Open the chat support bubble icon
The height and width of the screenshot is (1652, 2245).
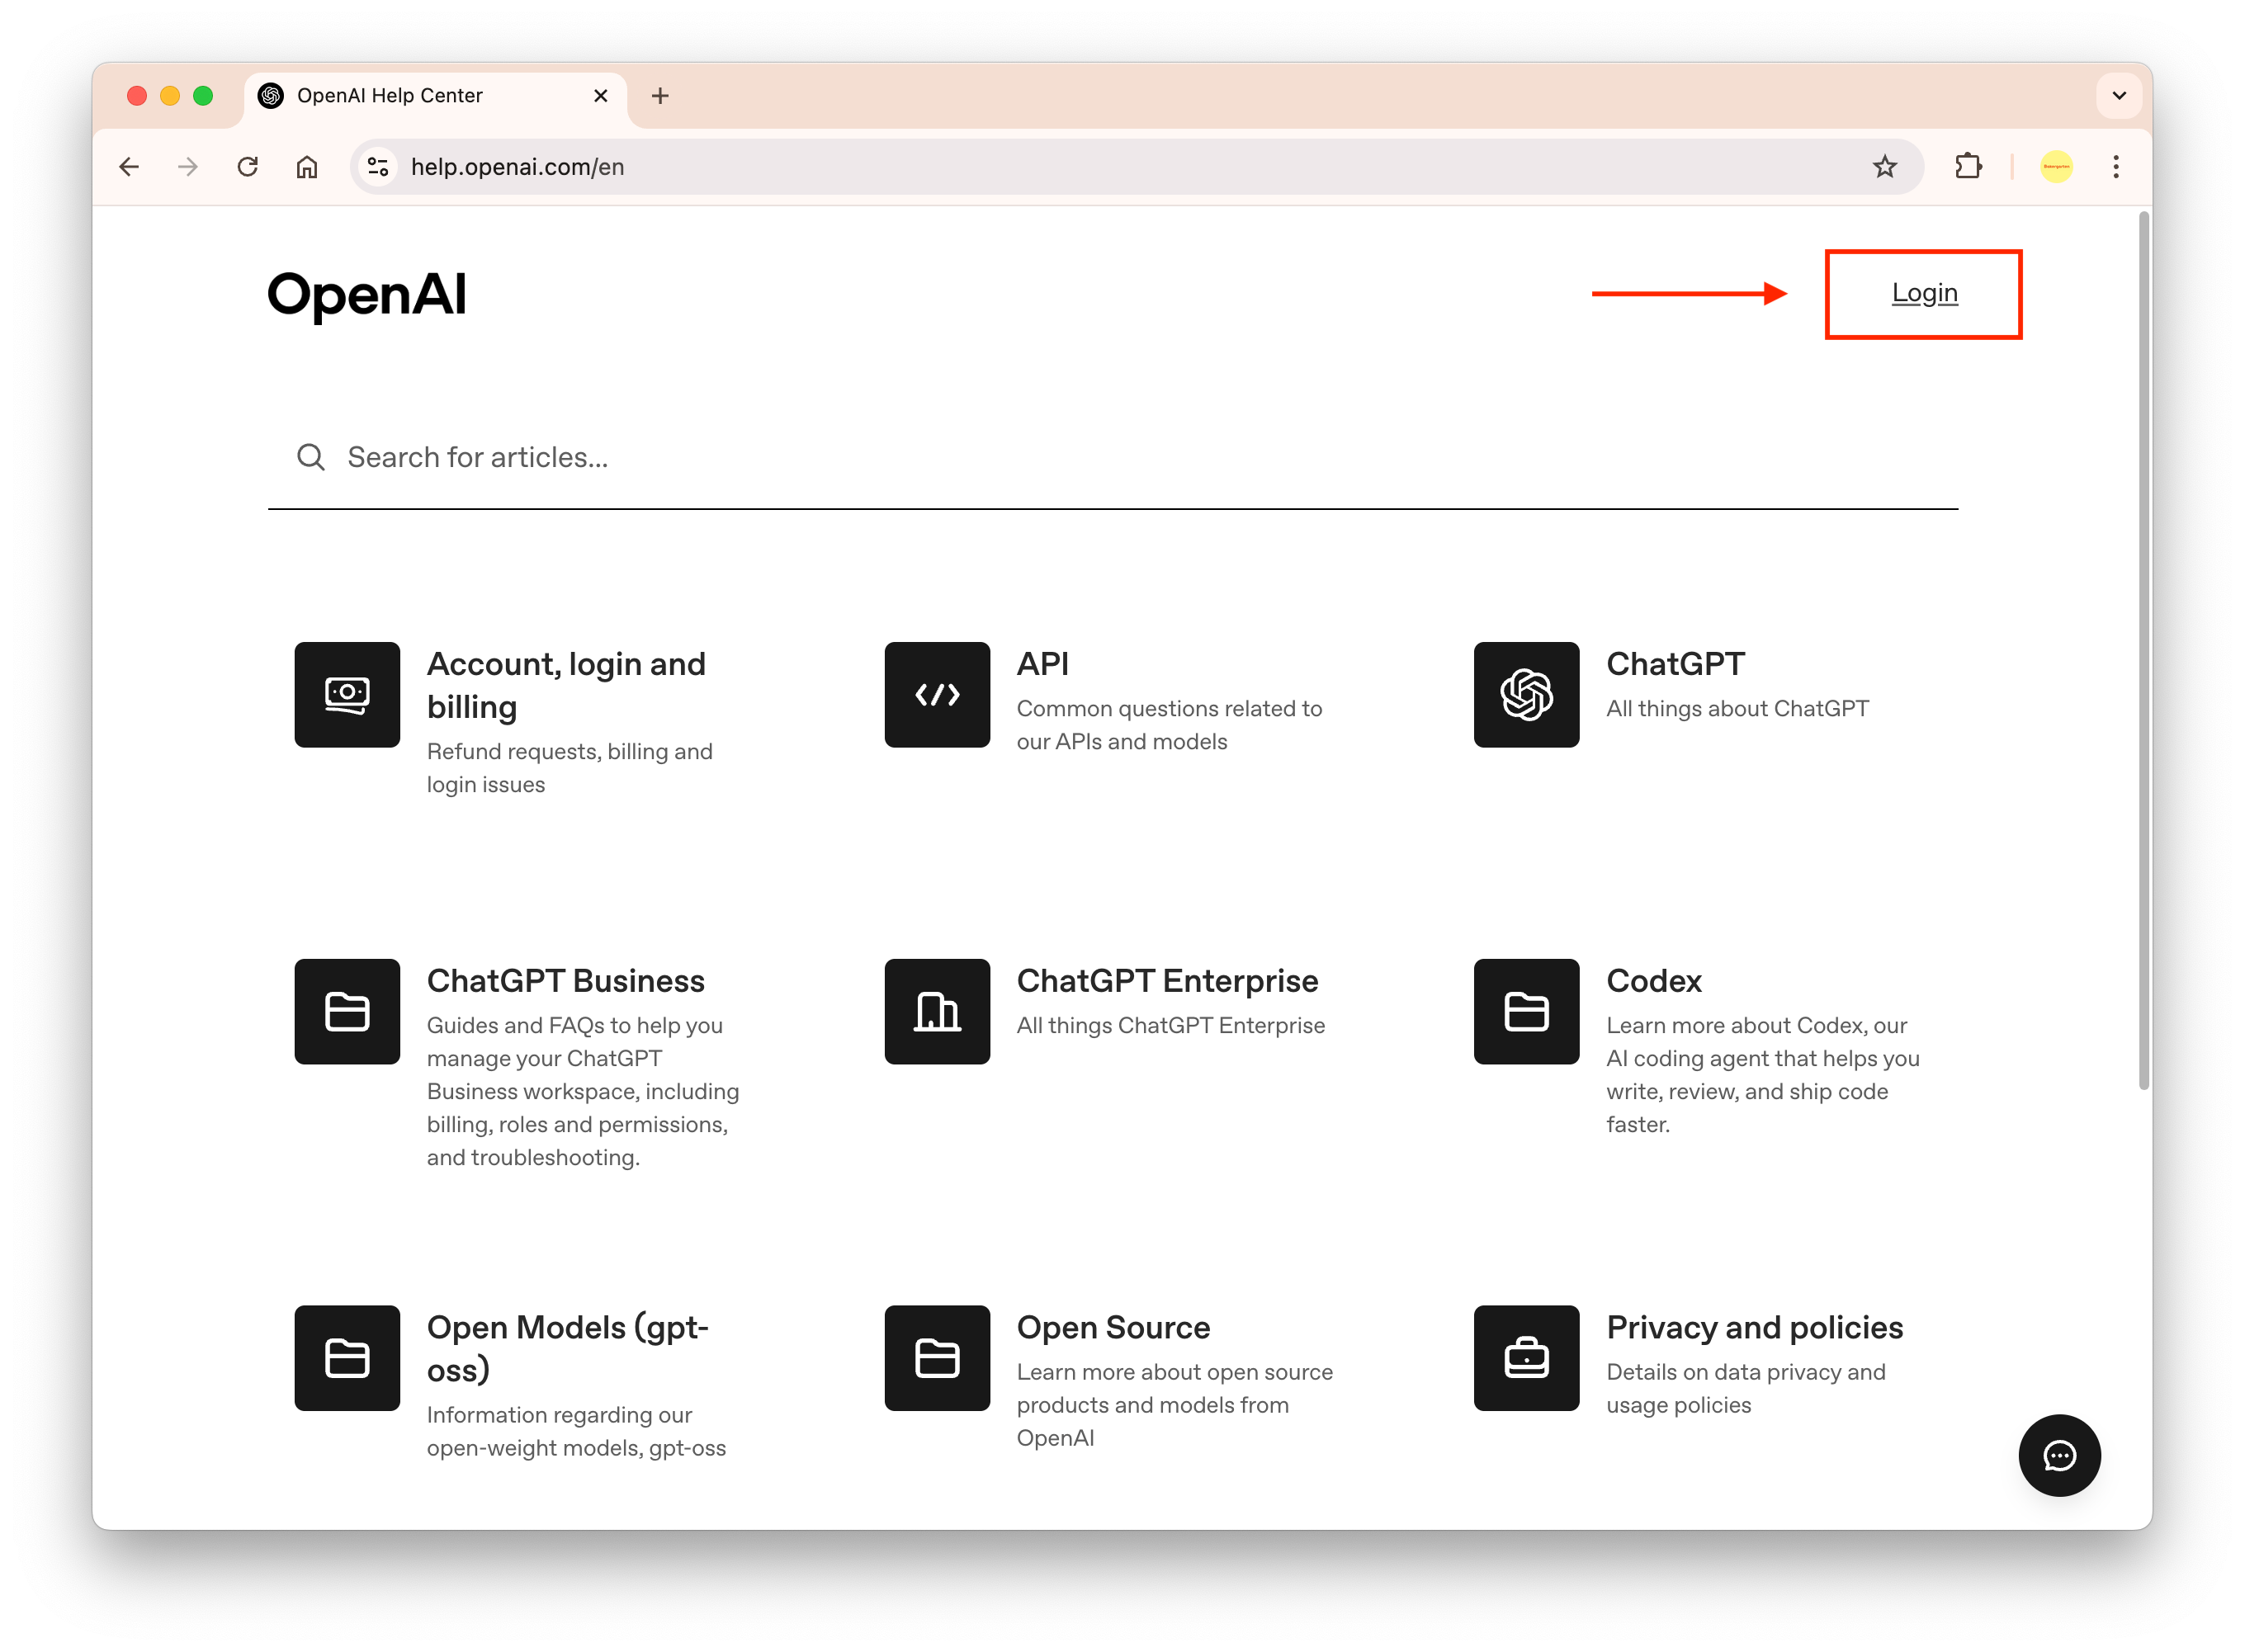pos(2058,1455)
